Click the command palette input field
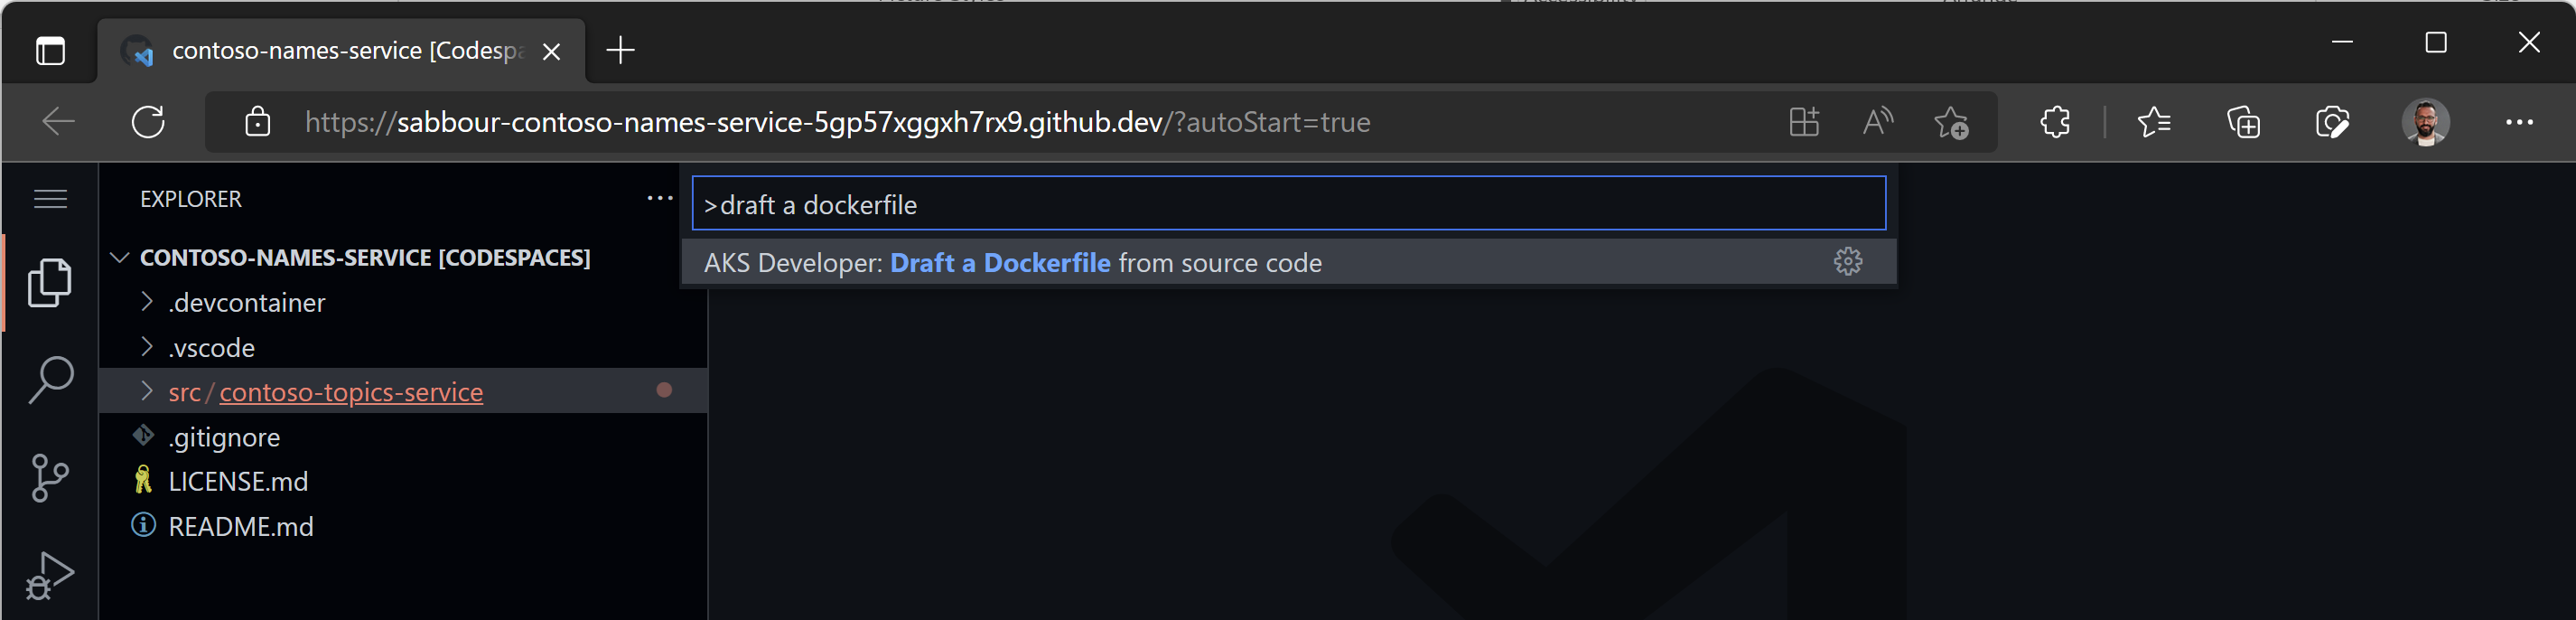The width and height of the screenshot is (2576, 620). [1288, 204]
